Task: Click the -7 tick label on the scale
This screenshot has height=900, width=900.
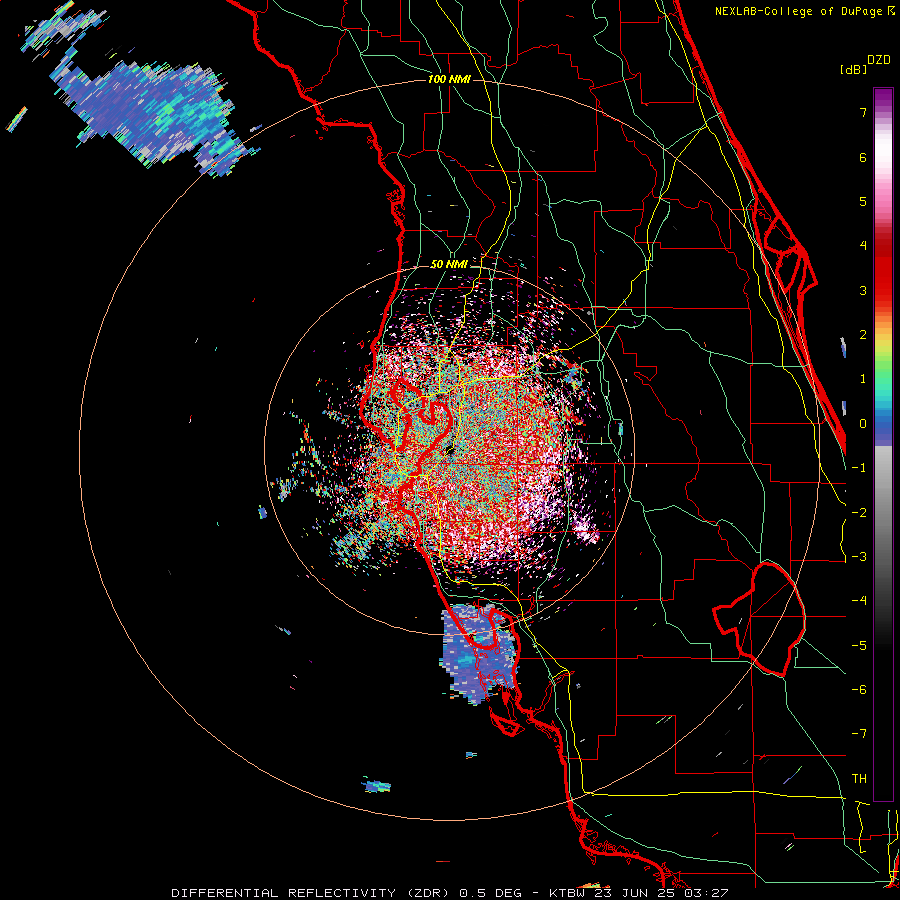Action: pos(859,734)
